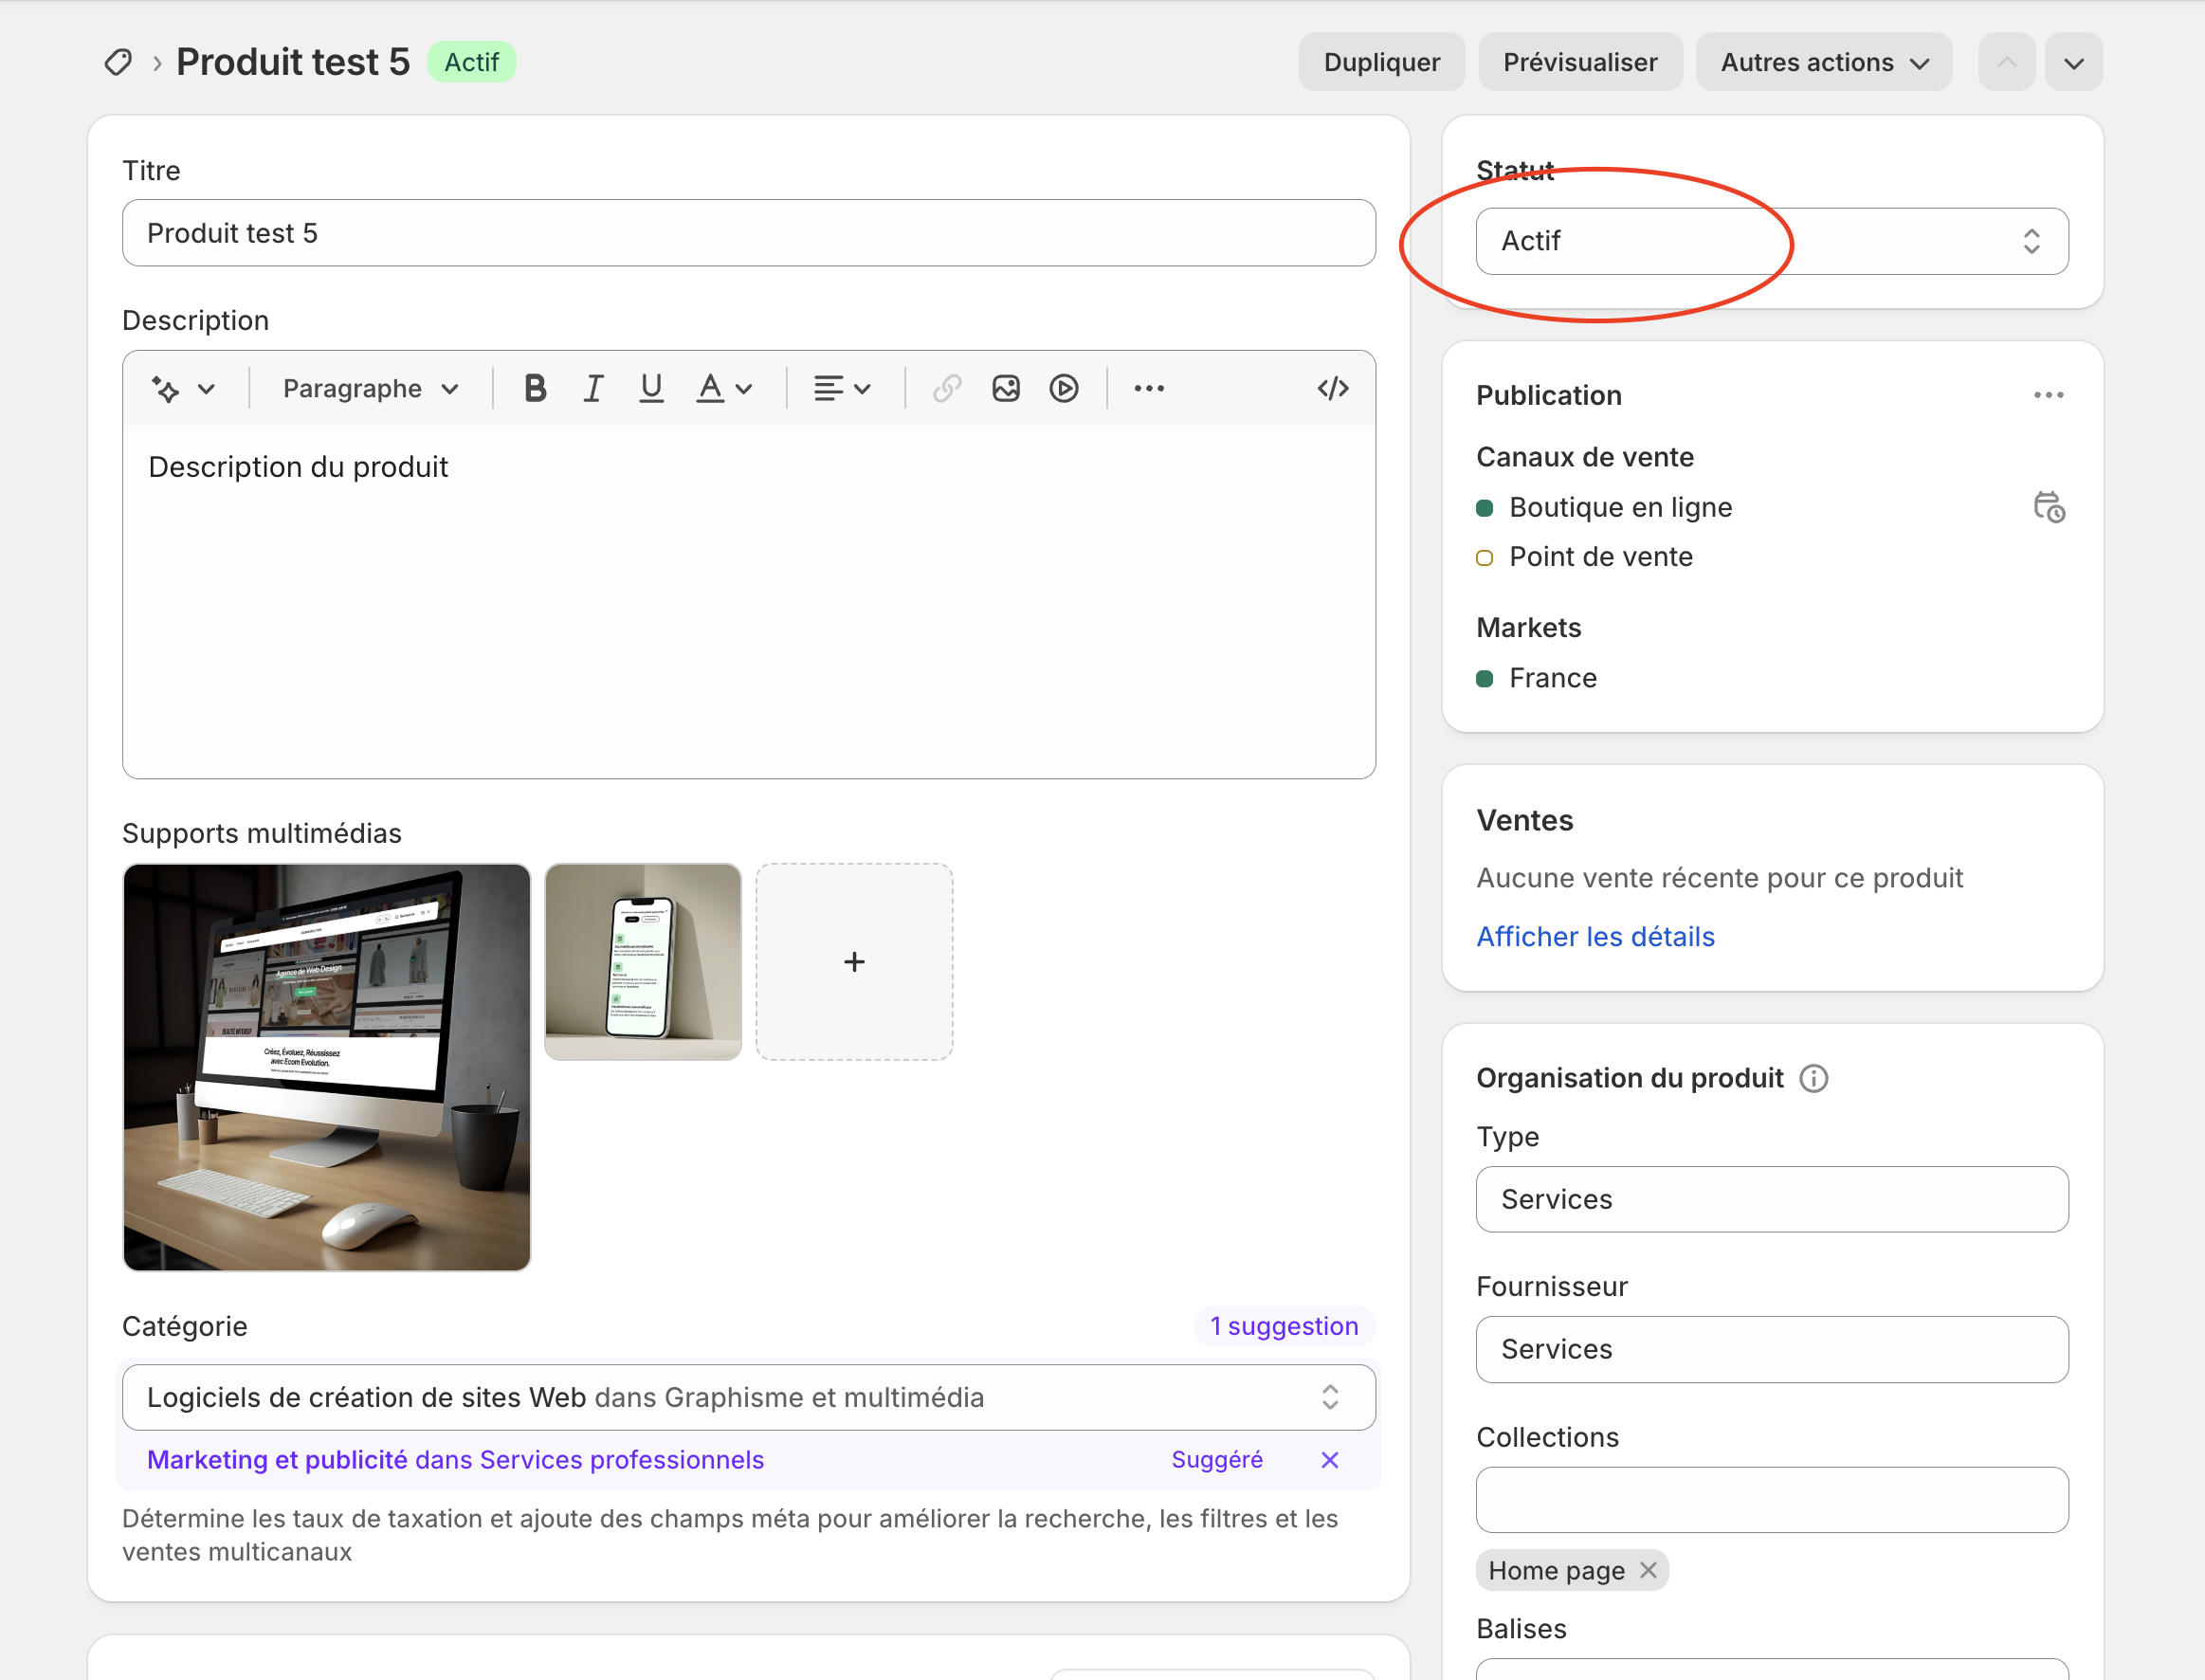Viewport: 2205px width, 1680px height.
Task: Click into the description text area
Action: (748, 601)
